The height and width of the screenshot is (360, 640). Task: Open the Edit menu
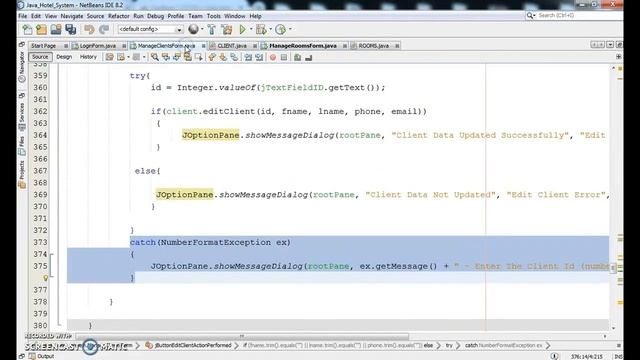coord(36,16)
